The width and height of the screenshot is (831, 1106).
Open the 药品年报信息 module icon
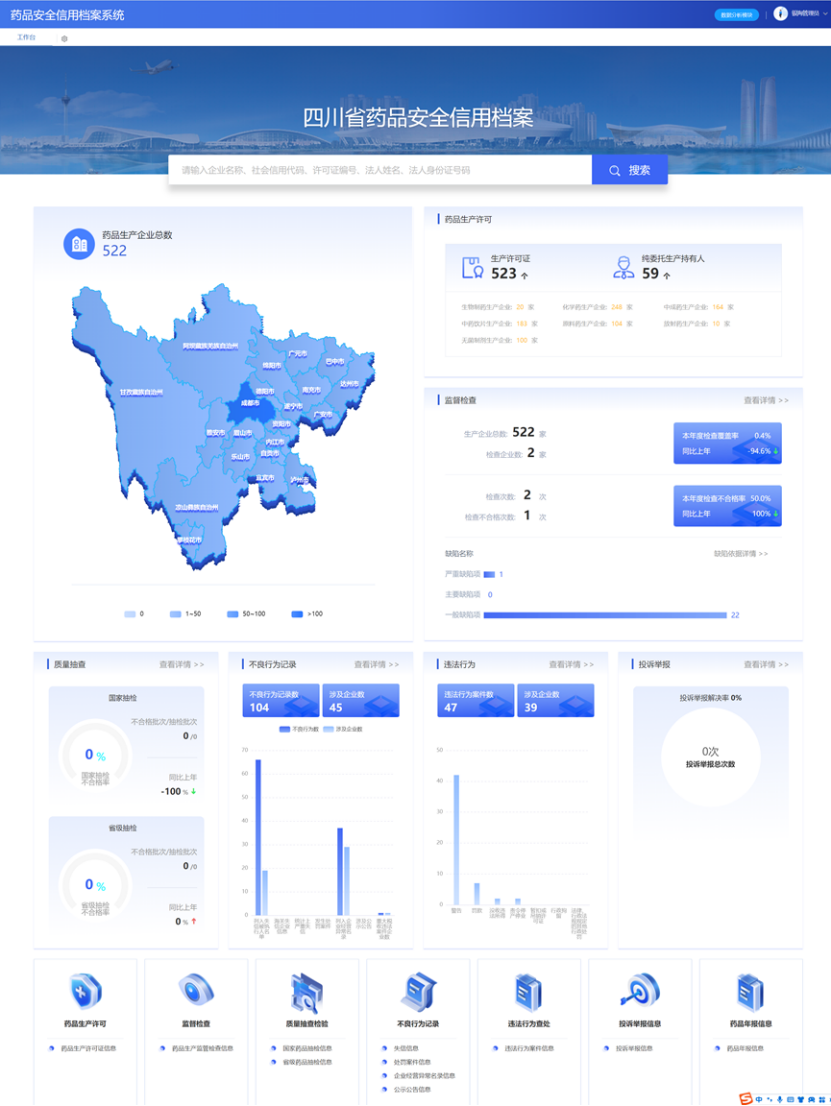[751, 992]
